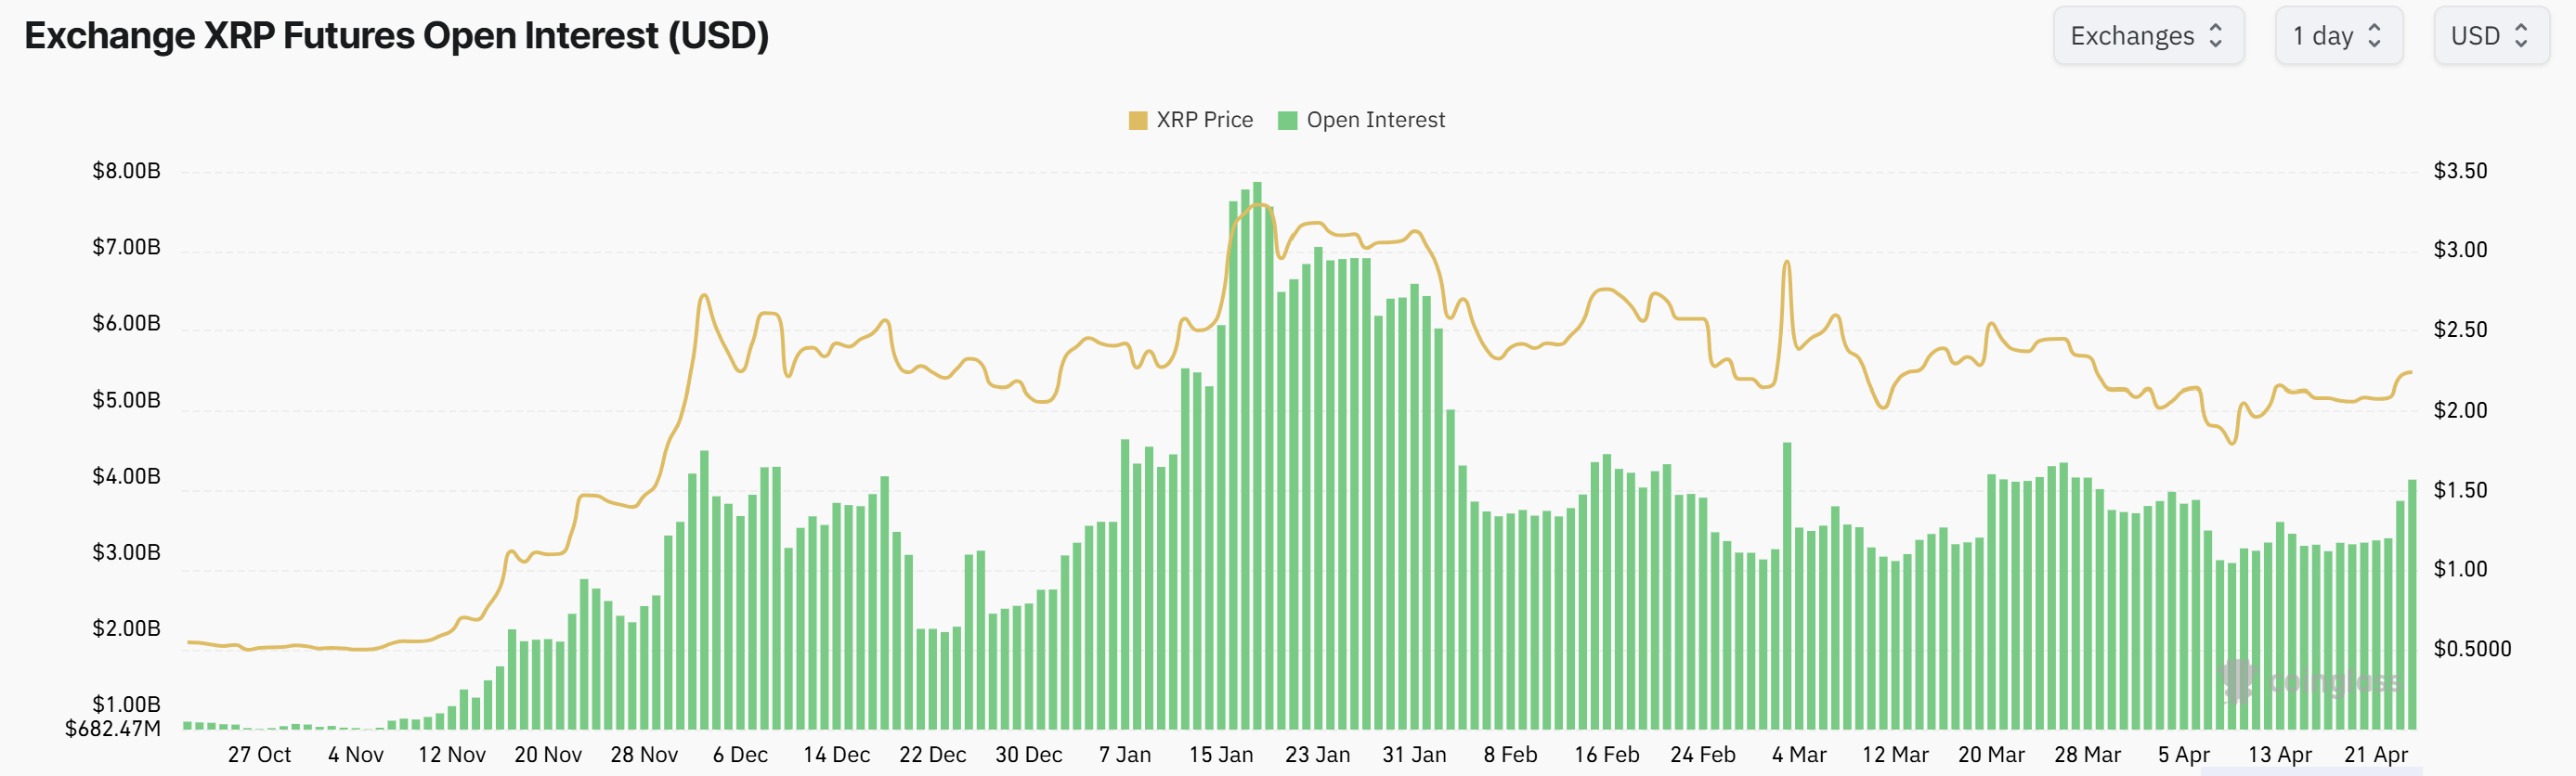The image size is (2576, 776).
Task: Click the green Open Interest legend swatch
Action: pos(1287,121)
